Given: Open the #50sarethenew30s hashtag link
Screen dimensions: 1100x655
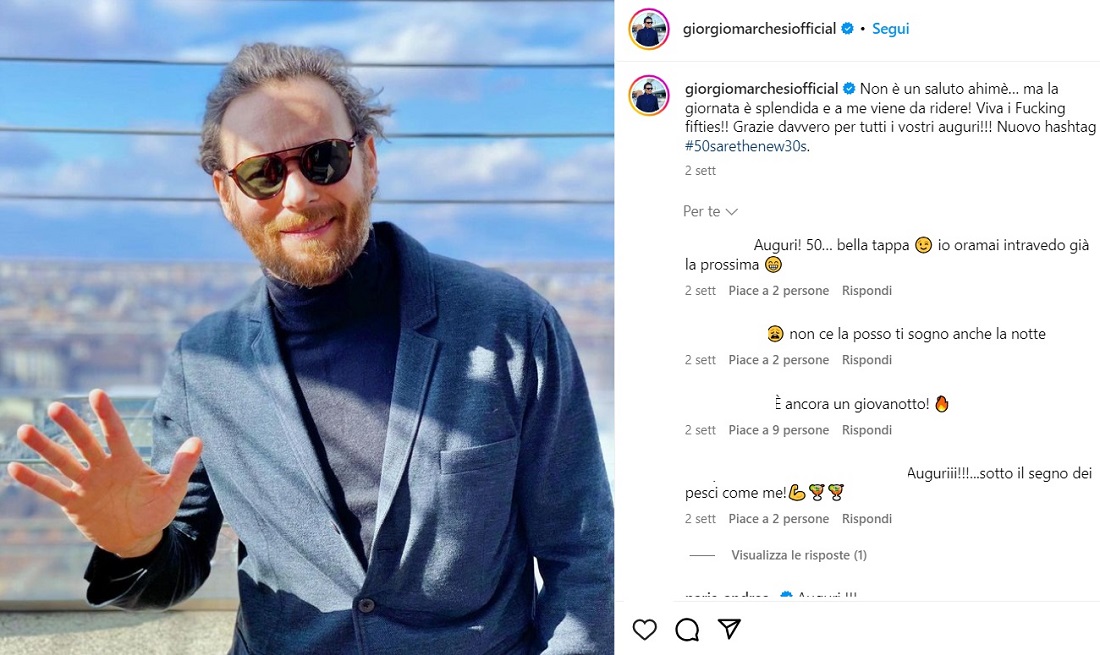Looking at the screenshot, I should coord(746,146).
